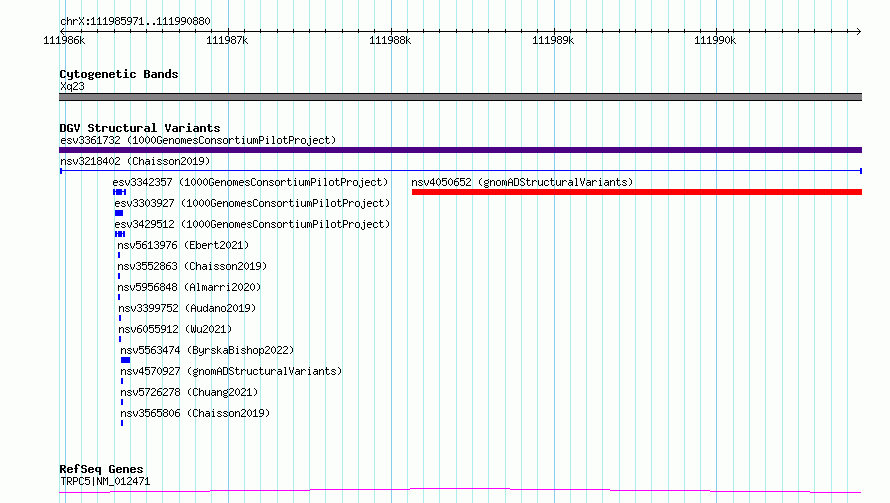Click the 111987k ruler tick label
890x503 pixels.
point(227,40)
